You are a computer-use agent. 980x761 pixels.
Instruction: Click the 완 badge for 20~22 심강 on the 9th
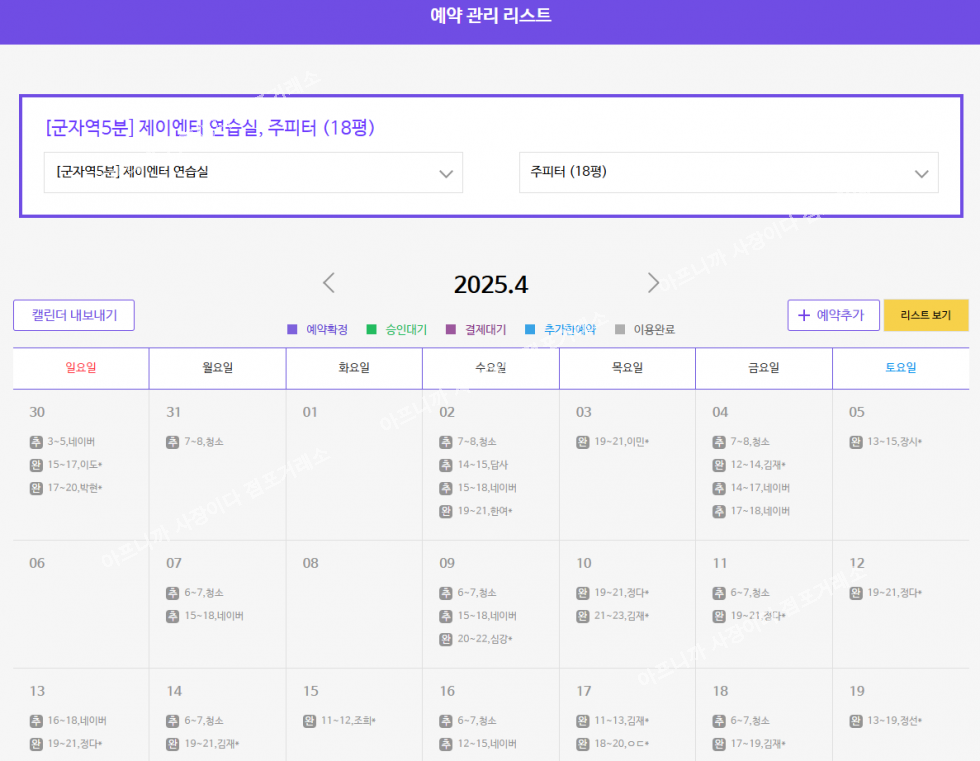[446, 639]
